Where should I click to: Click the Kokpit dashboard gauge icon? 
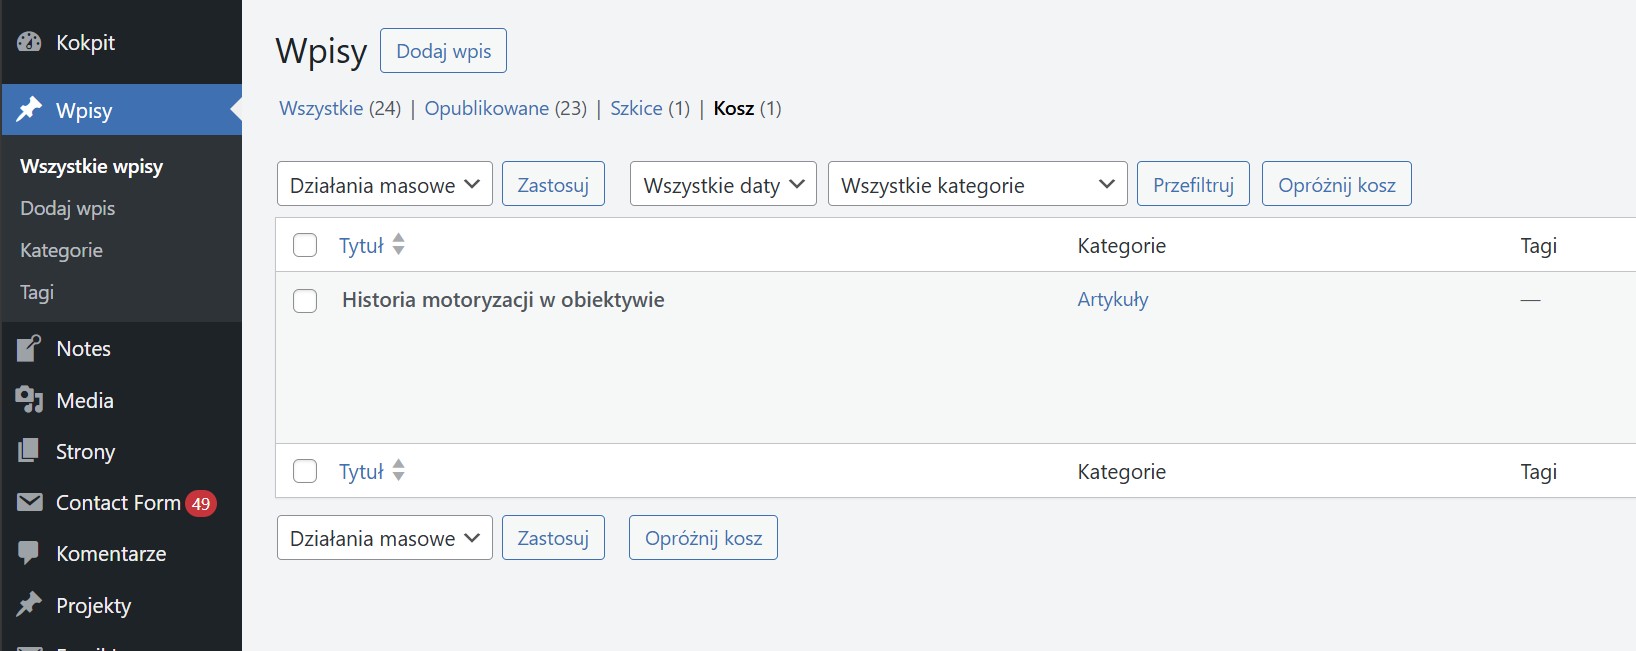tap(29, 42)
